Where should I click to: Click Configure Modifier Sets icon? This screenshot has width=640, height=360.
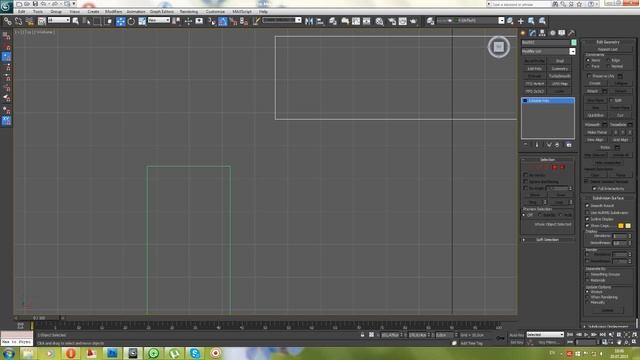[x=569, y=145]
